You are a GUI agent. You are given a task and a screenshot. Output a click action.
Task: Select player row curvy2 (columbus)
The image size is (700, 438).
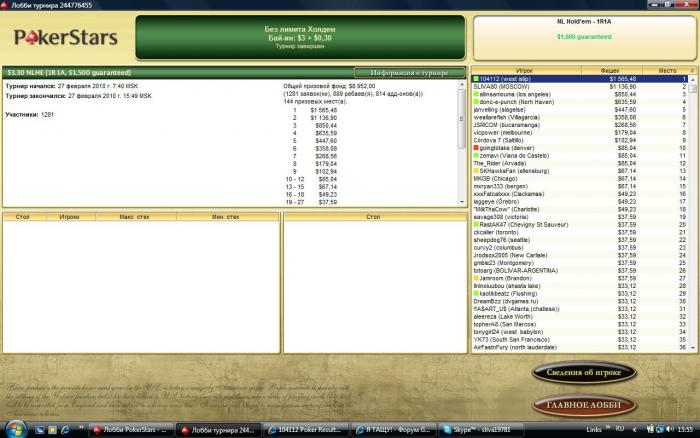click(580, 247)
